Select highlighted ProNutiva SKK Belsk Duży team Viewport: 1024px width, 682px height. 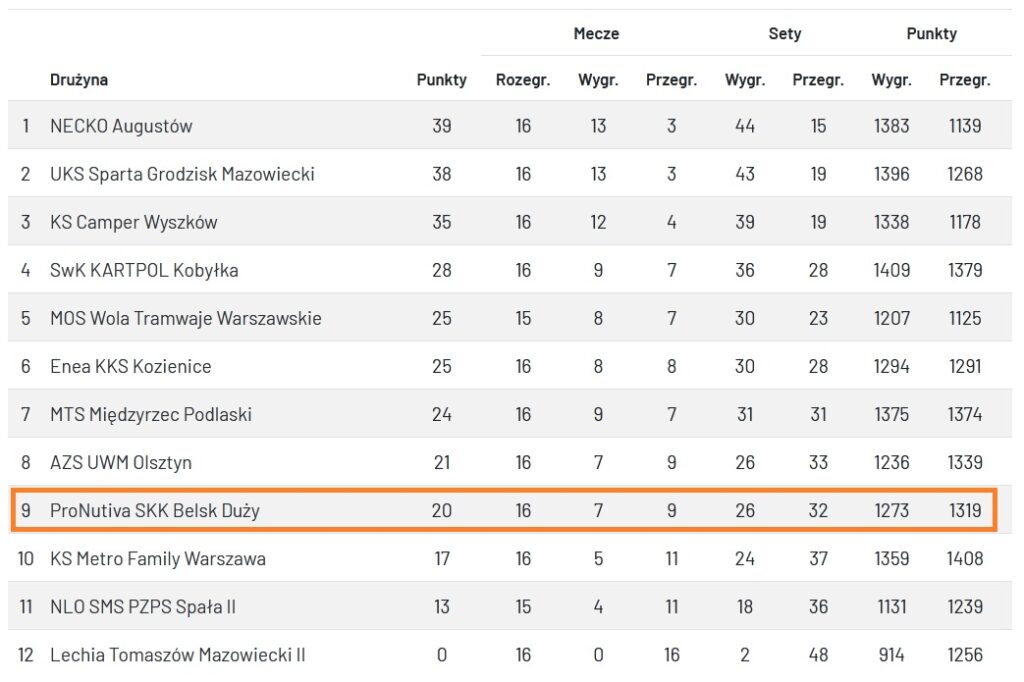(x=154, y=510)
